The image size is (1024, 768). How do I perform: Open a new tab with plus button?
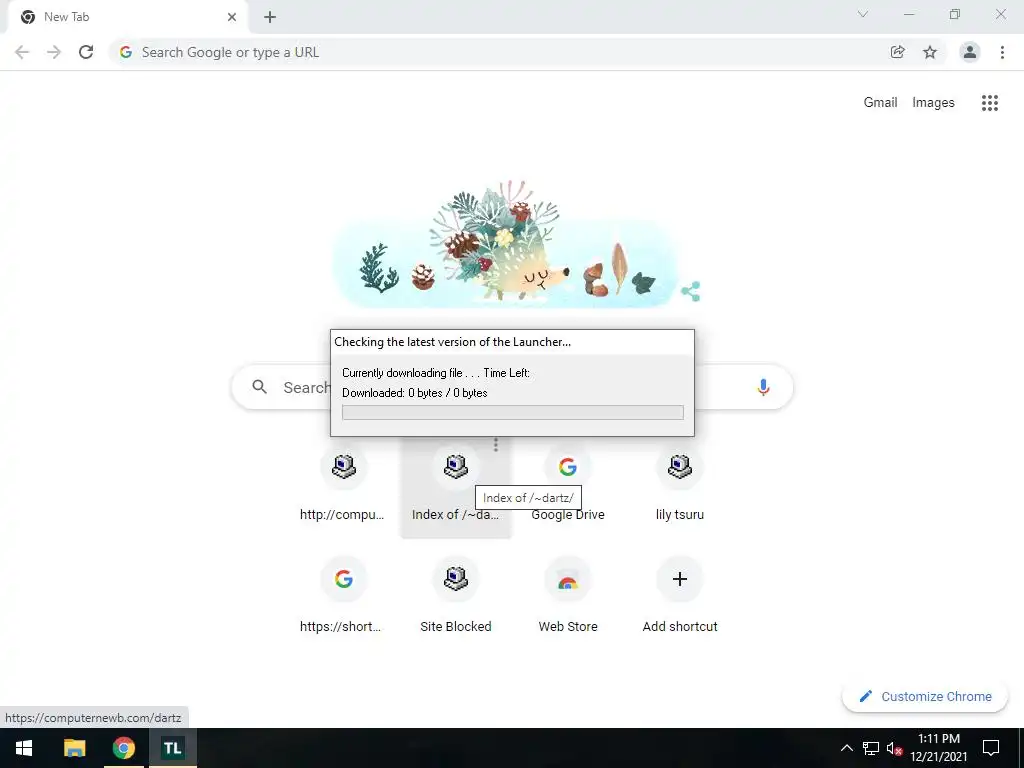pos(270,17)
